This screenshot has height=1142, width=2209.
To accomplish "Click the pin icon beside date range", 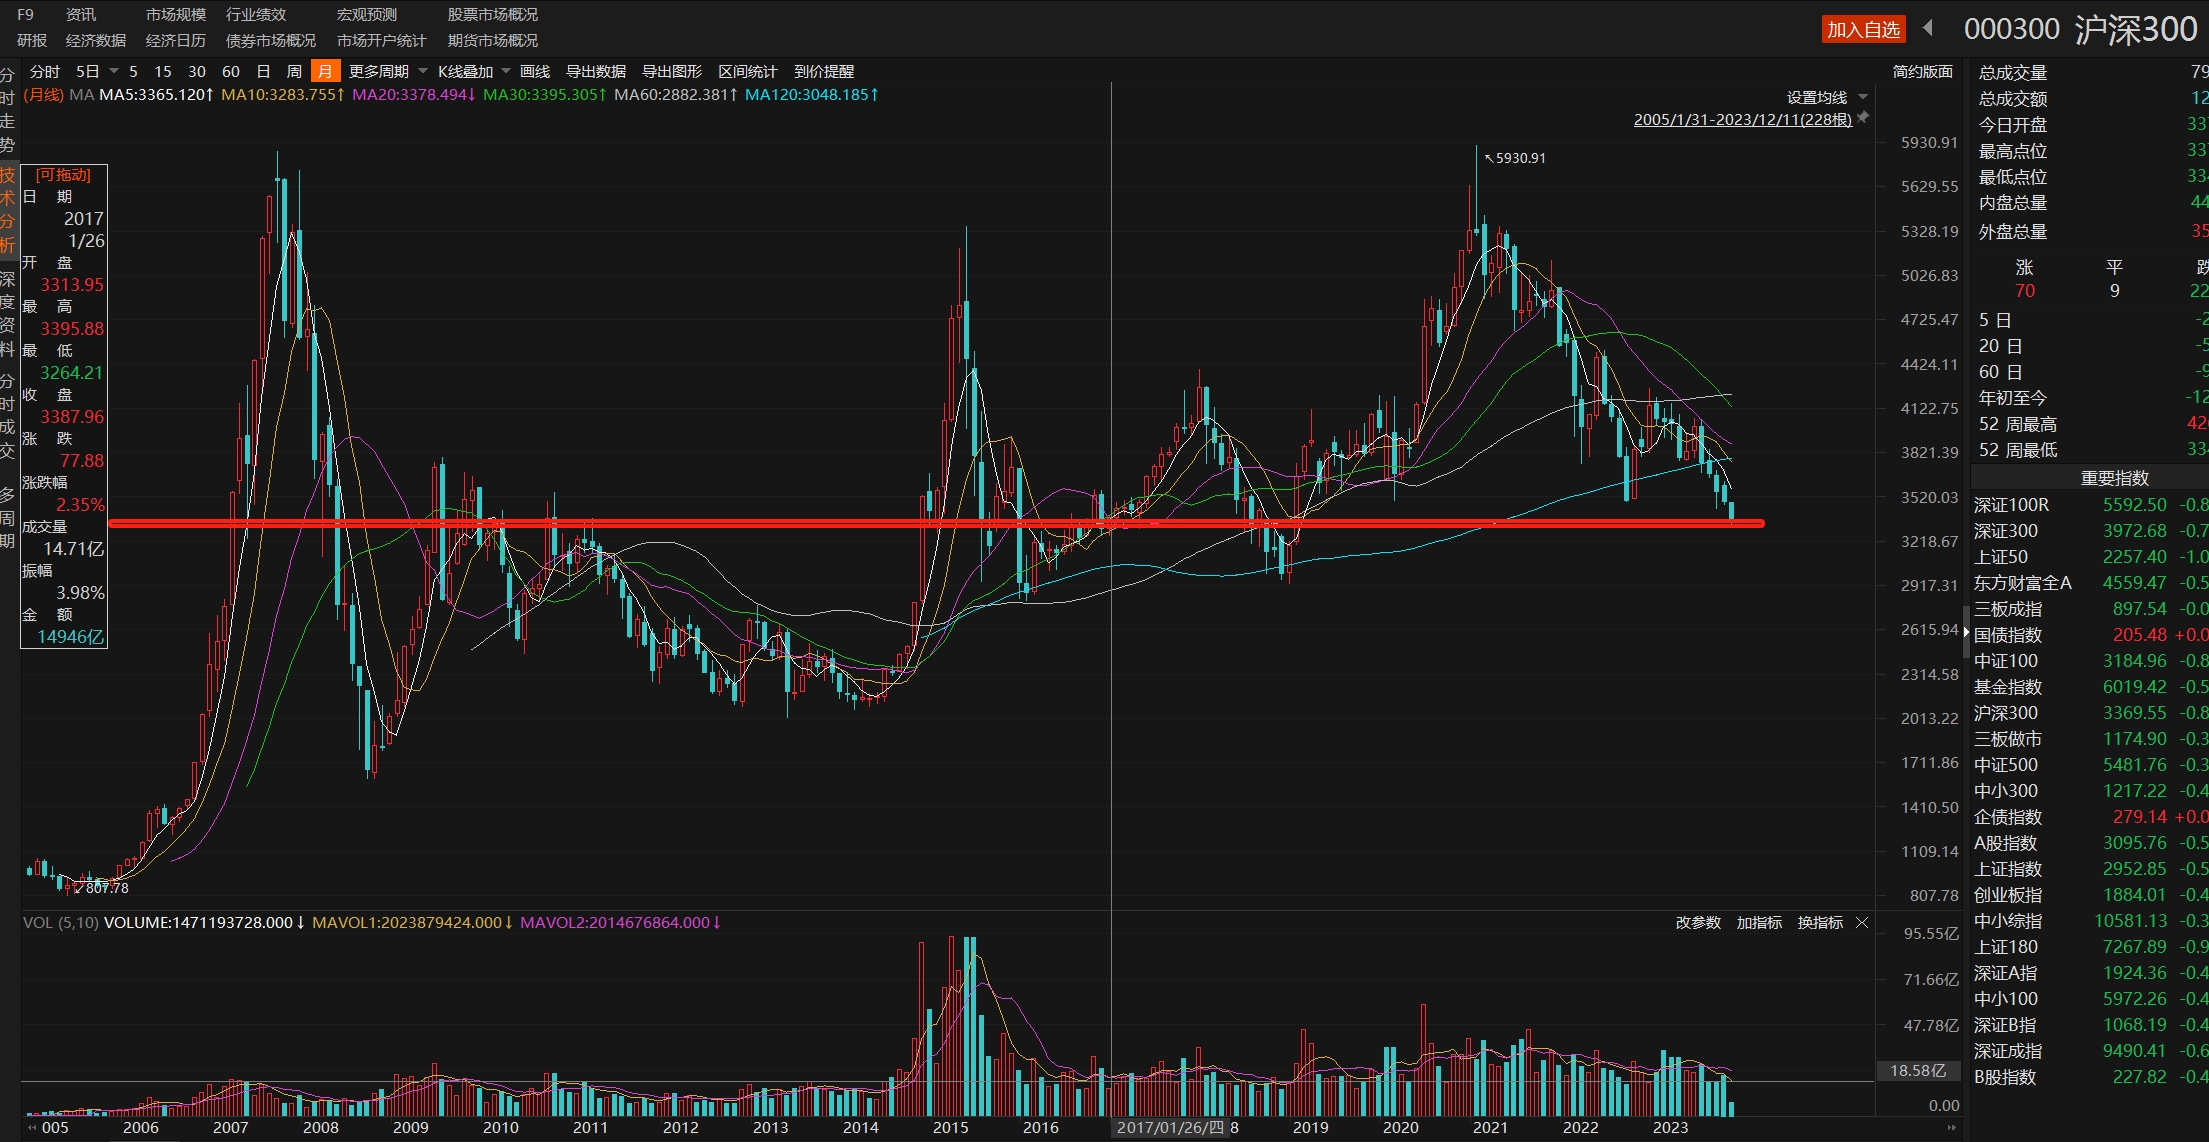I will (x=1862, y=118).
